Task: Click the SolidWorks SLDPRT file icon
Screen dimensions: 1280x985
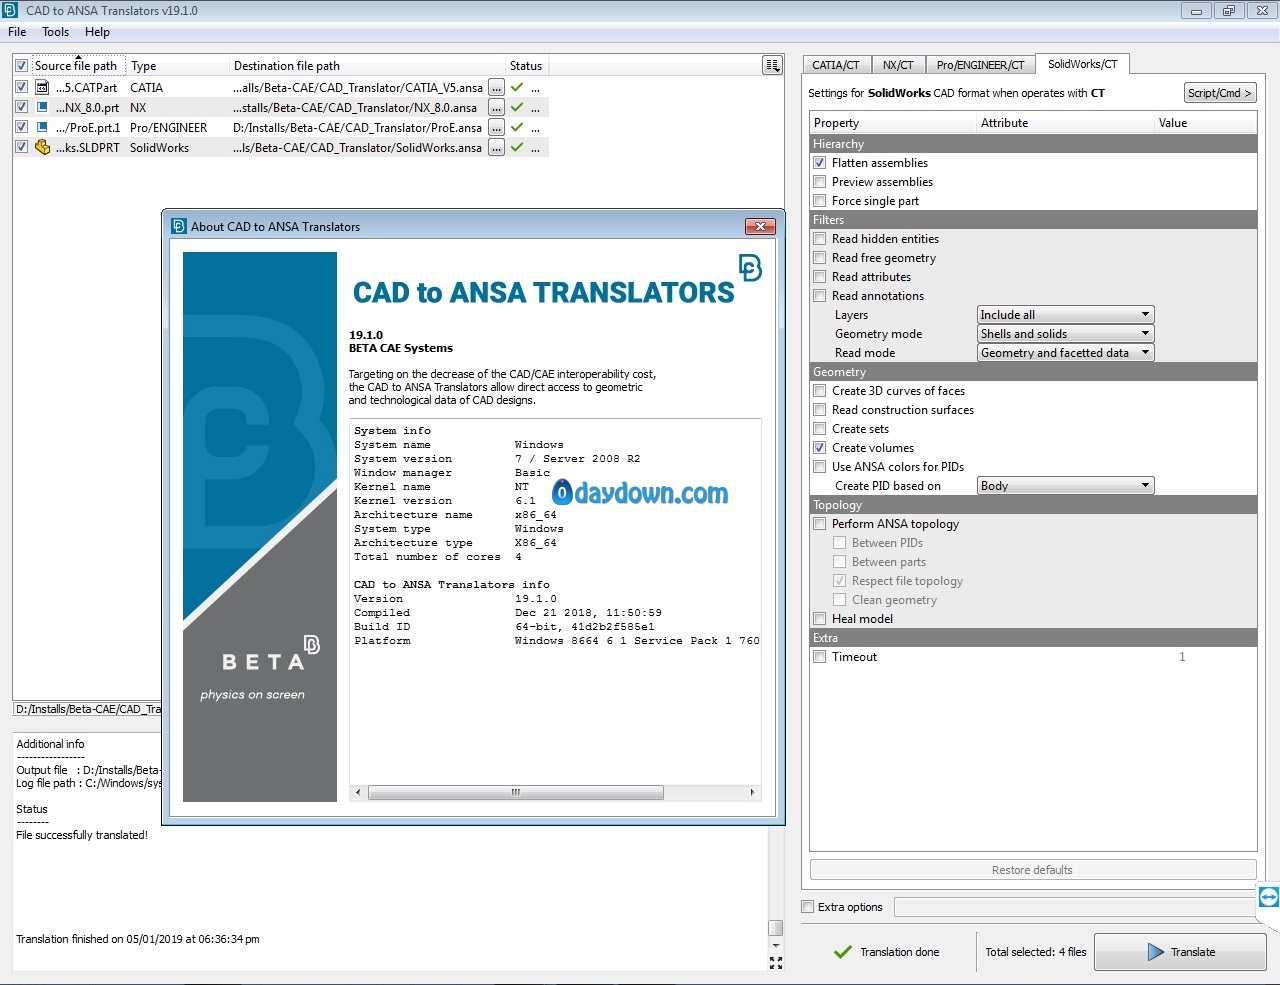Action: pyautogui.click(x=42, y=147)
